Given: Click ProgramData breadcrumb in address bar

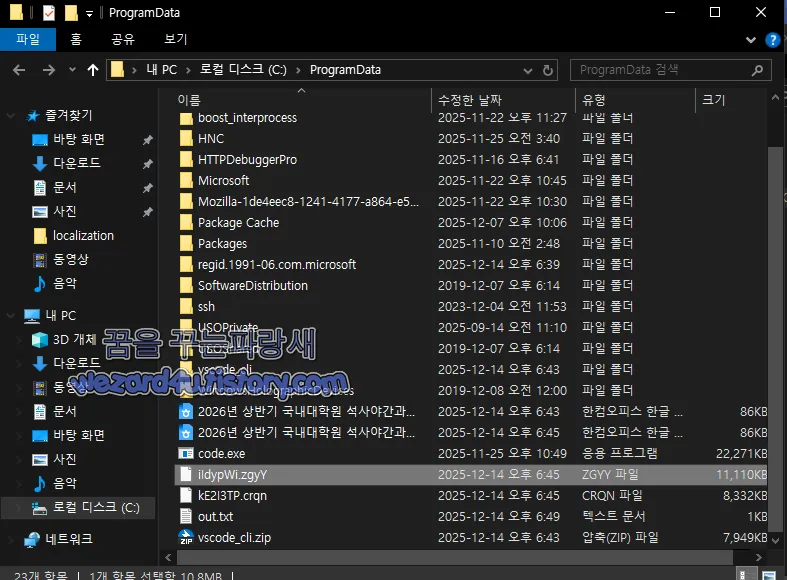Looking at the screenshot, I should tap(345, 70).
